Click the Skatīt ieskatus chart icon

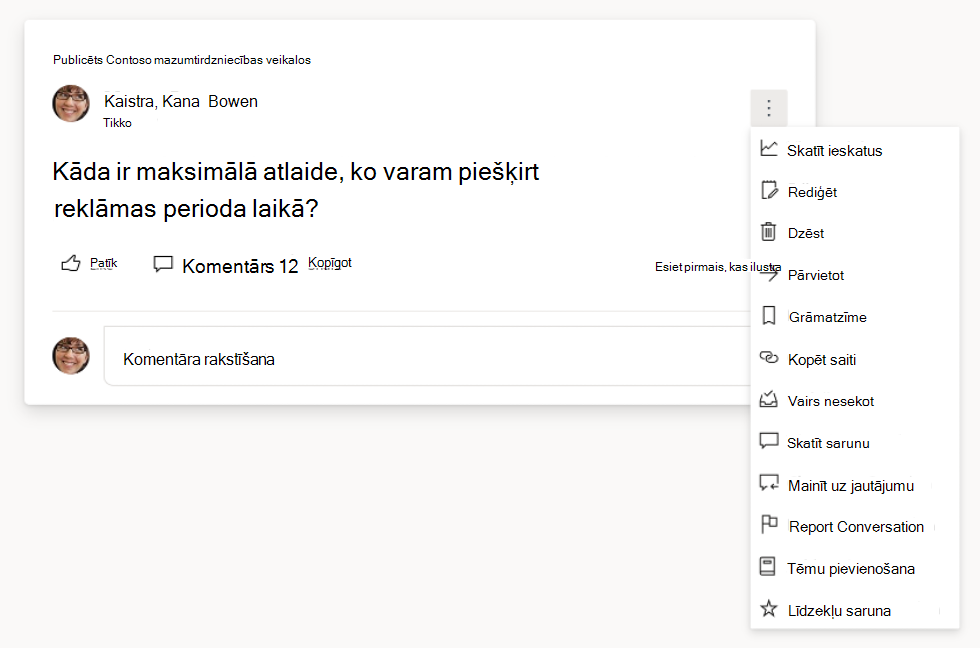click(769, 149)
